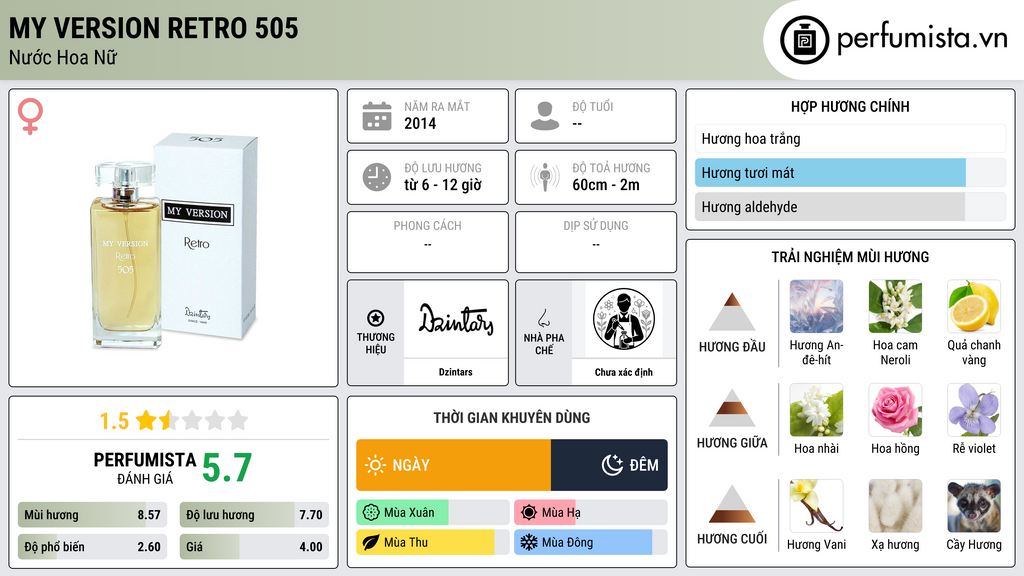Viewport: 1024px width, 576px height.
Task: Click the leaf icon for Mùa Thu
Action: pos(371,542)
